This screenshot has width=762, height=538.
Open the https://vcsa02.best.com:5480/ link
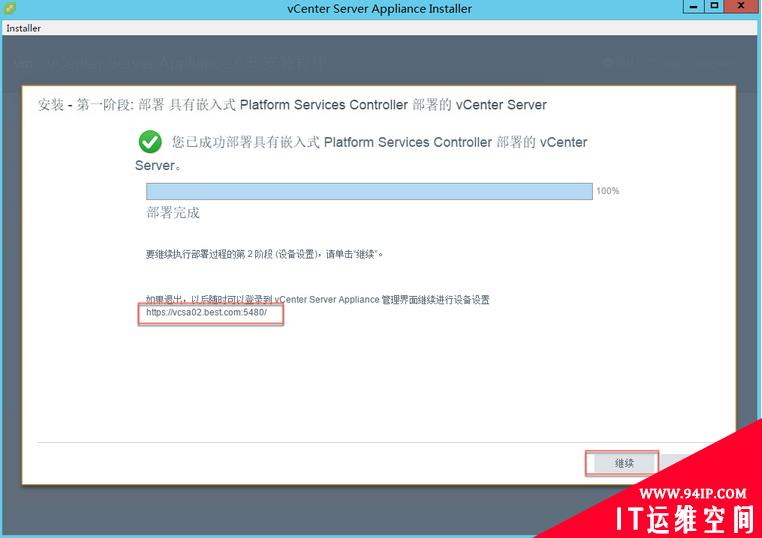point(206,312)
